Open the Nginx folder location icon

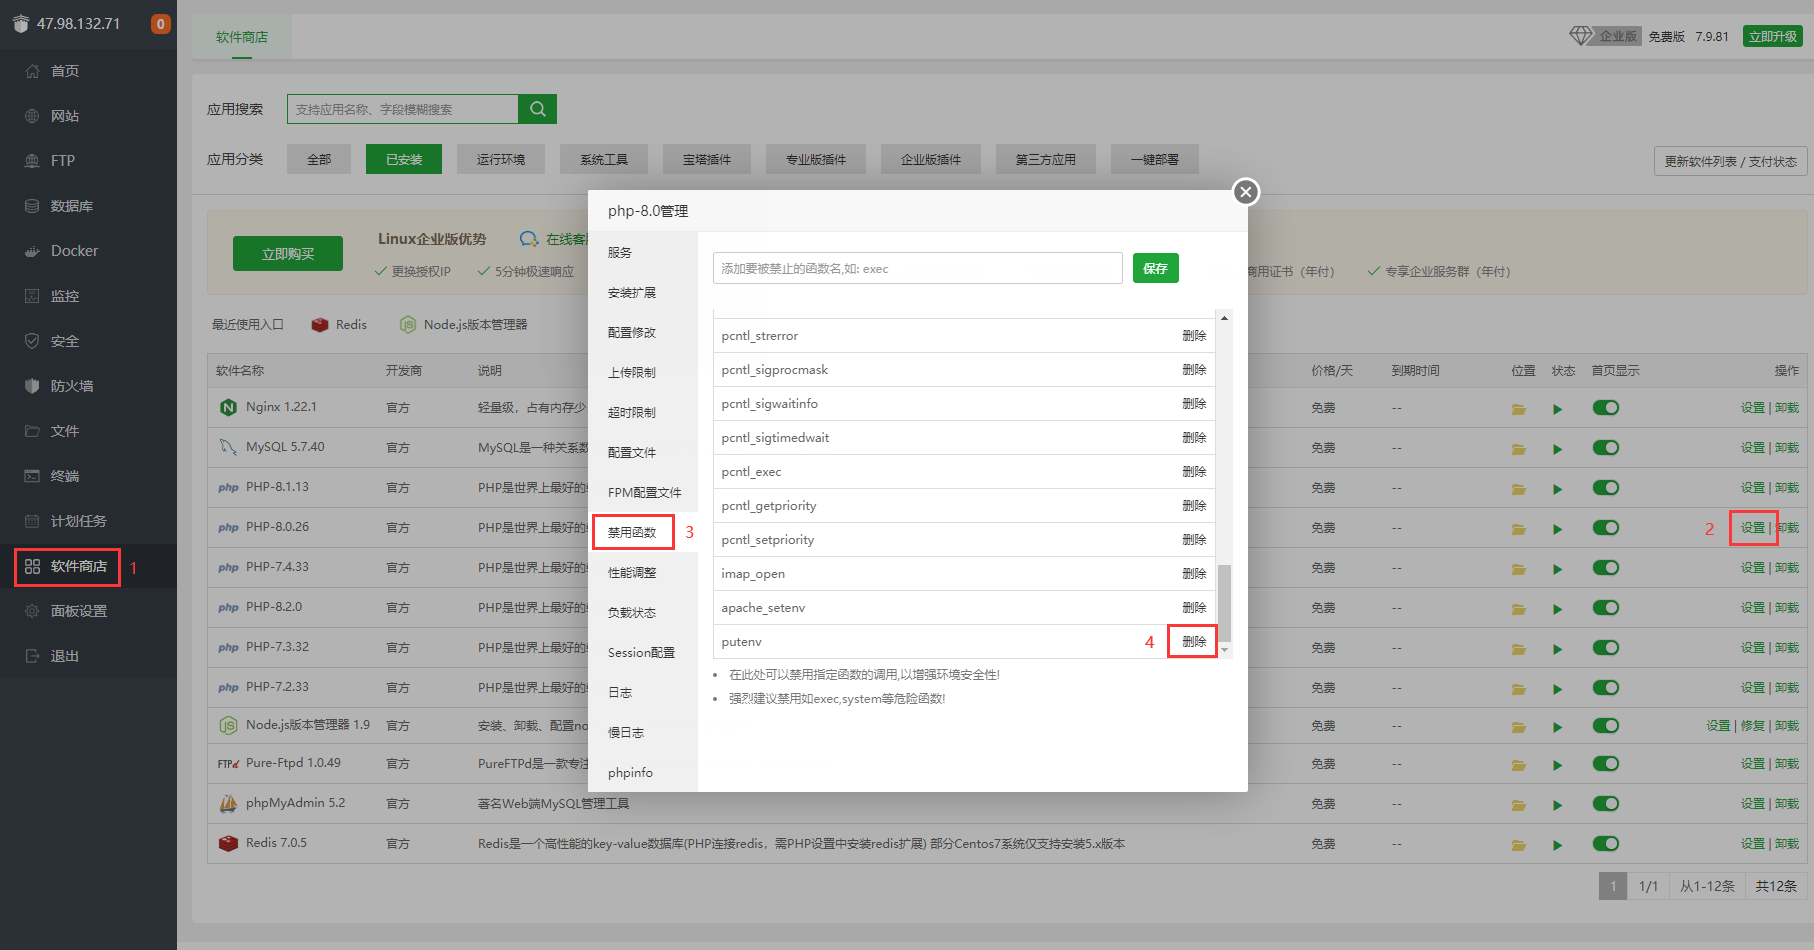point(1518,409)
